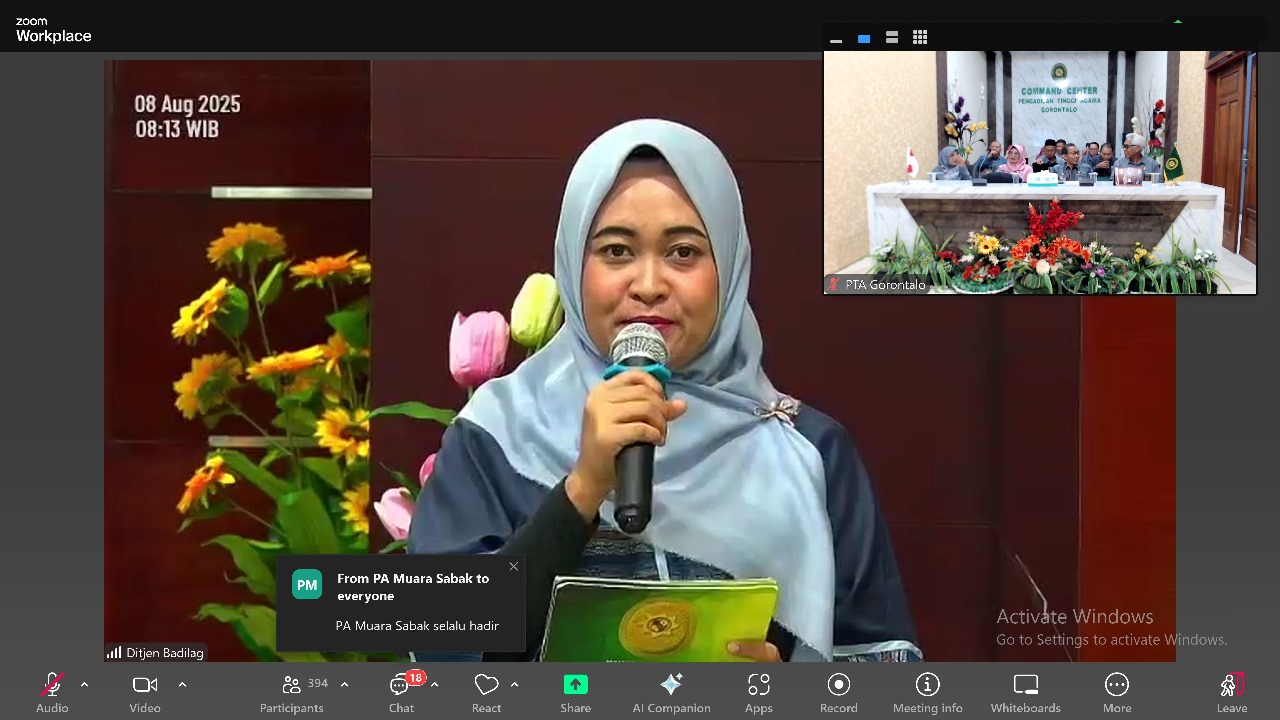This screenshot has height=720, width=1280.
Task: Start recording with Record button
Action: [x=838, y=692]
